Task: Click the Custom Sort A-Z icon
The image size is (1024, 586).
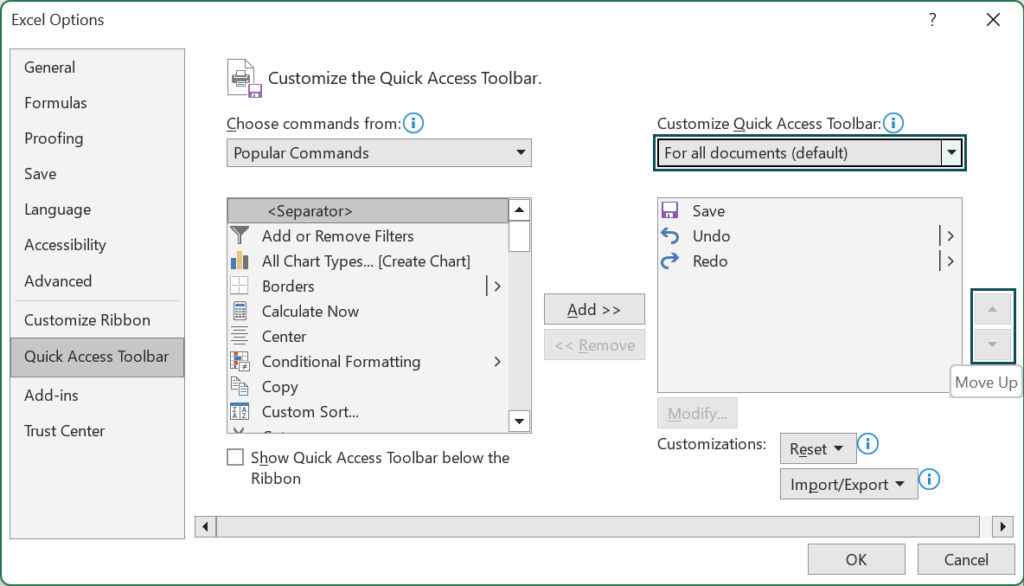Action: pyautogui.click(x=240, y=412)
